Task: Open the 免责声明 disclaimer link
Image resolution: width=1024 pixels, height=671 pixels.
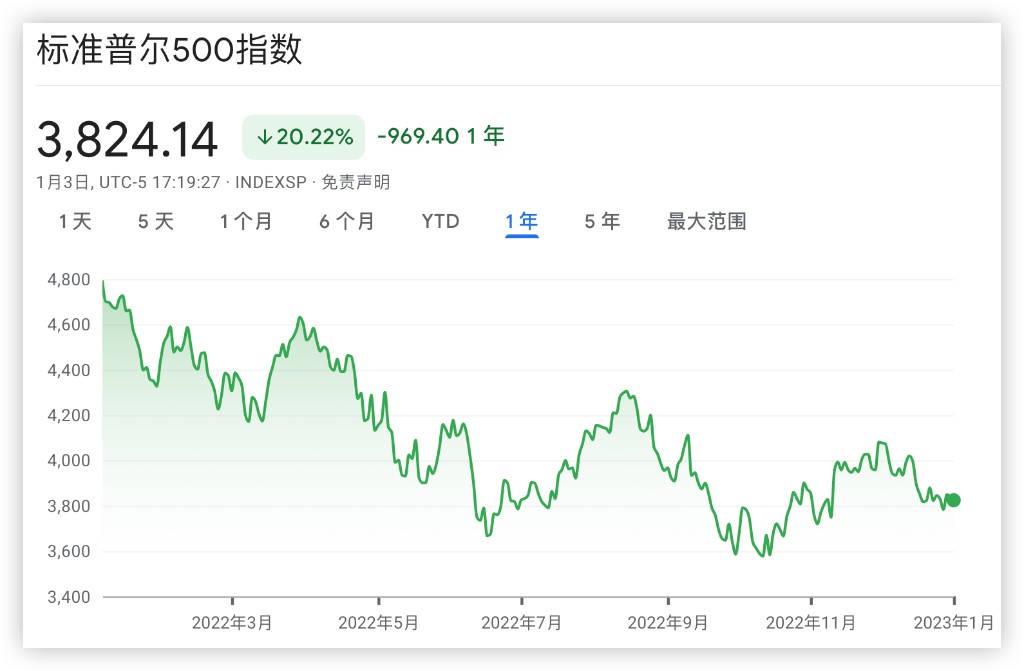Action: pos(355,182)
